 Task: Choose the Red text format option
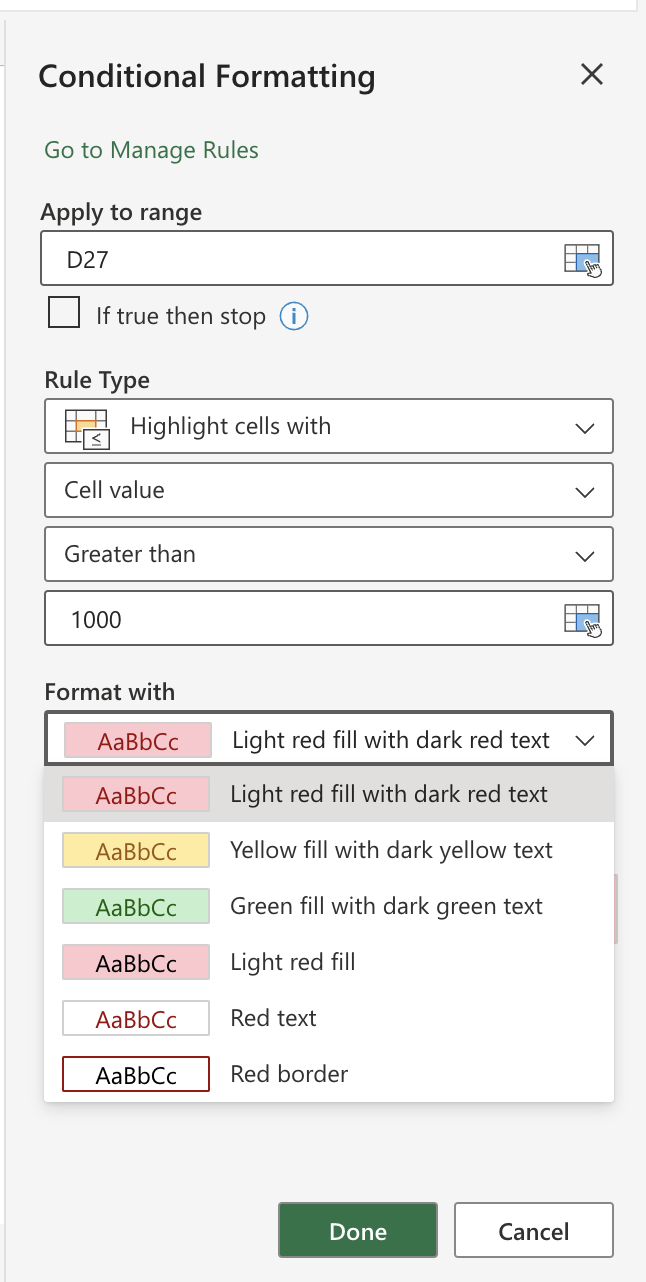273,1019
